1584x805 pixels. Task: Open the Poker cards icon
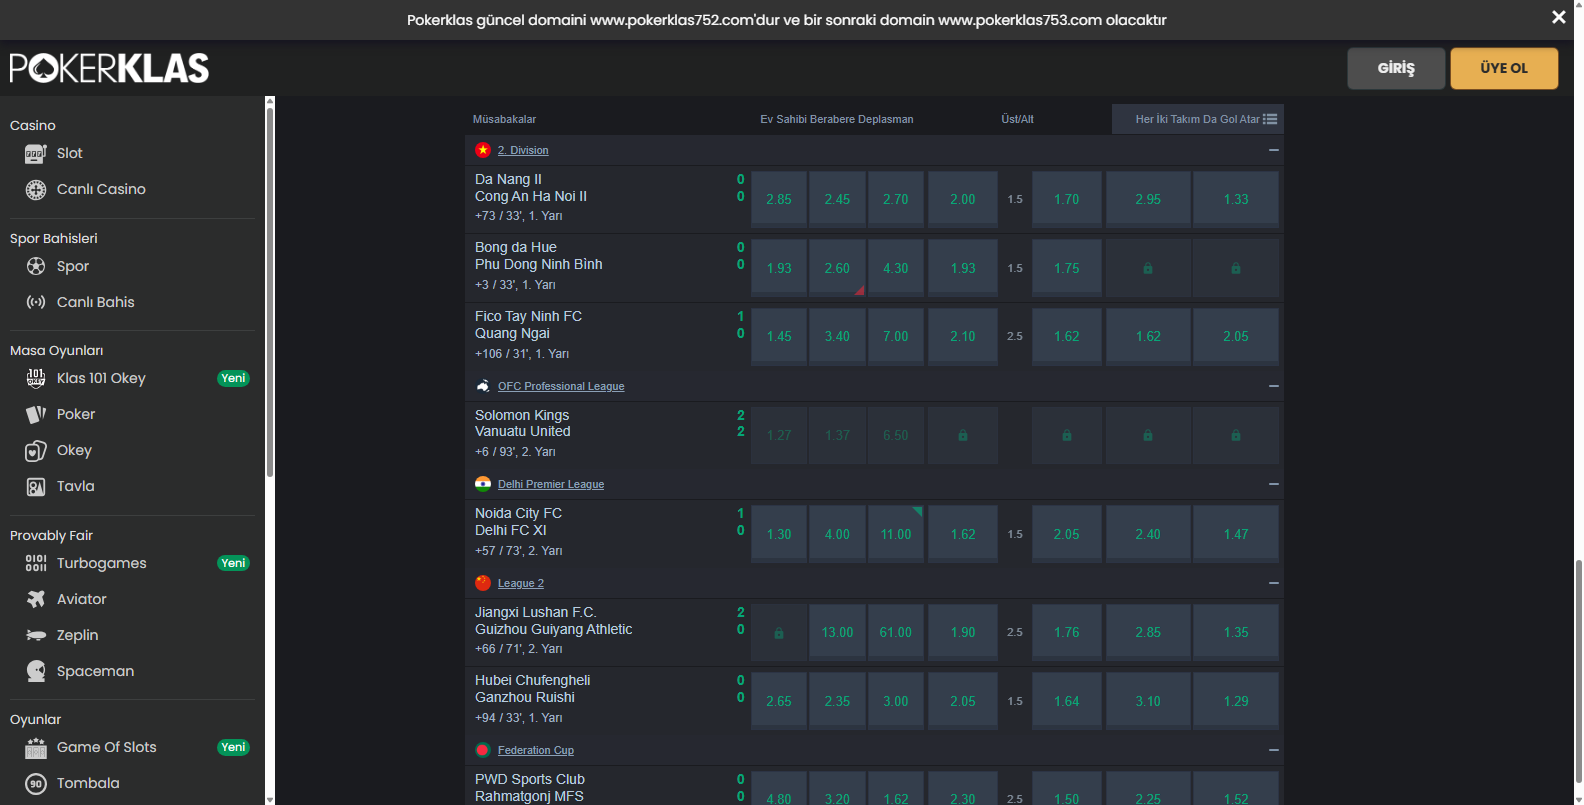click(36, 414)
